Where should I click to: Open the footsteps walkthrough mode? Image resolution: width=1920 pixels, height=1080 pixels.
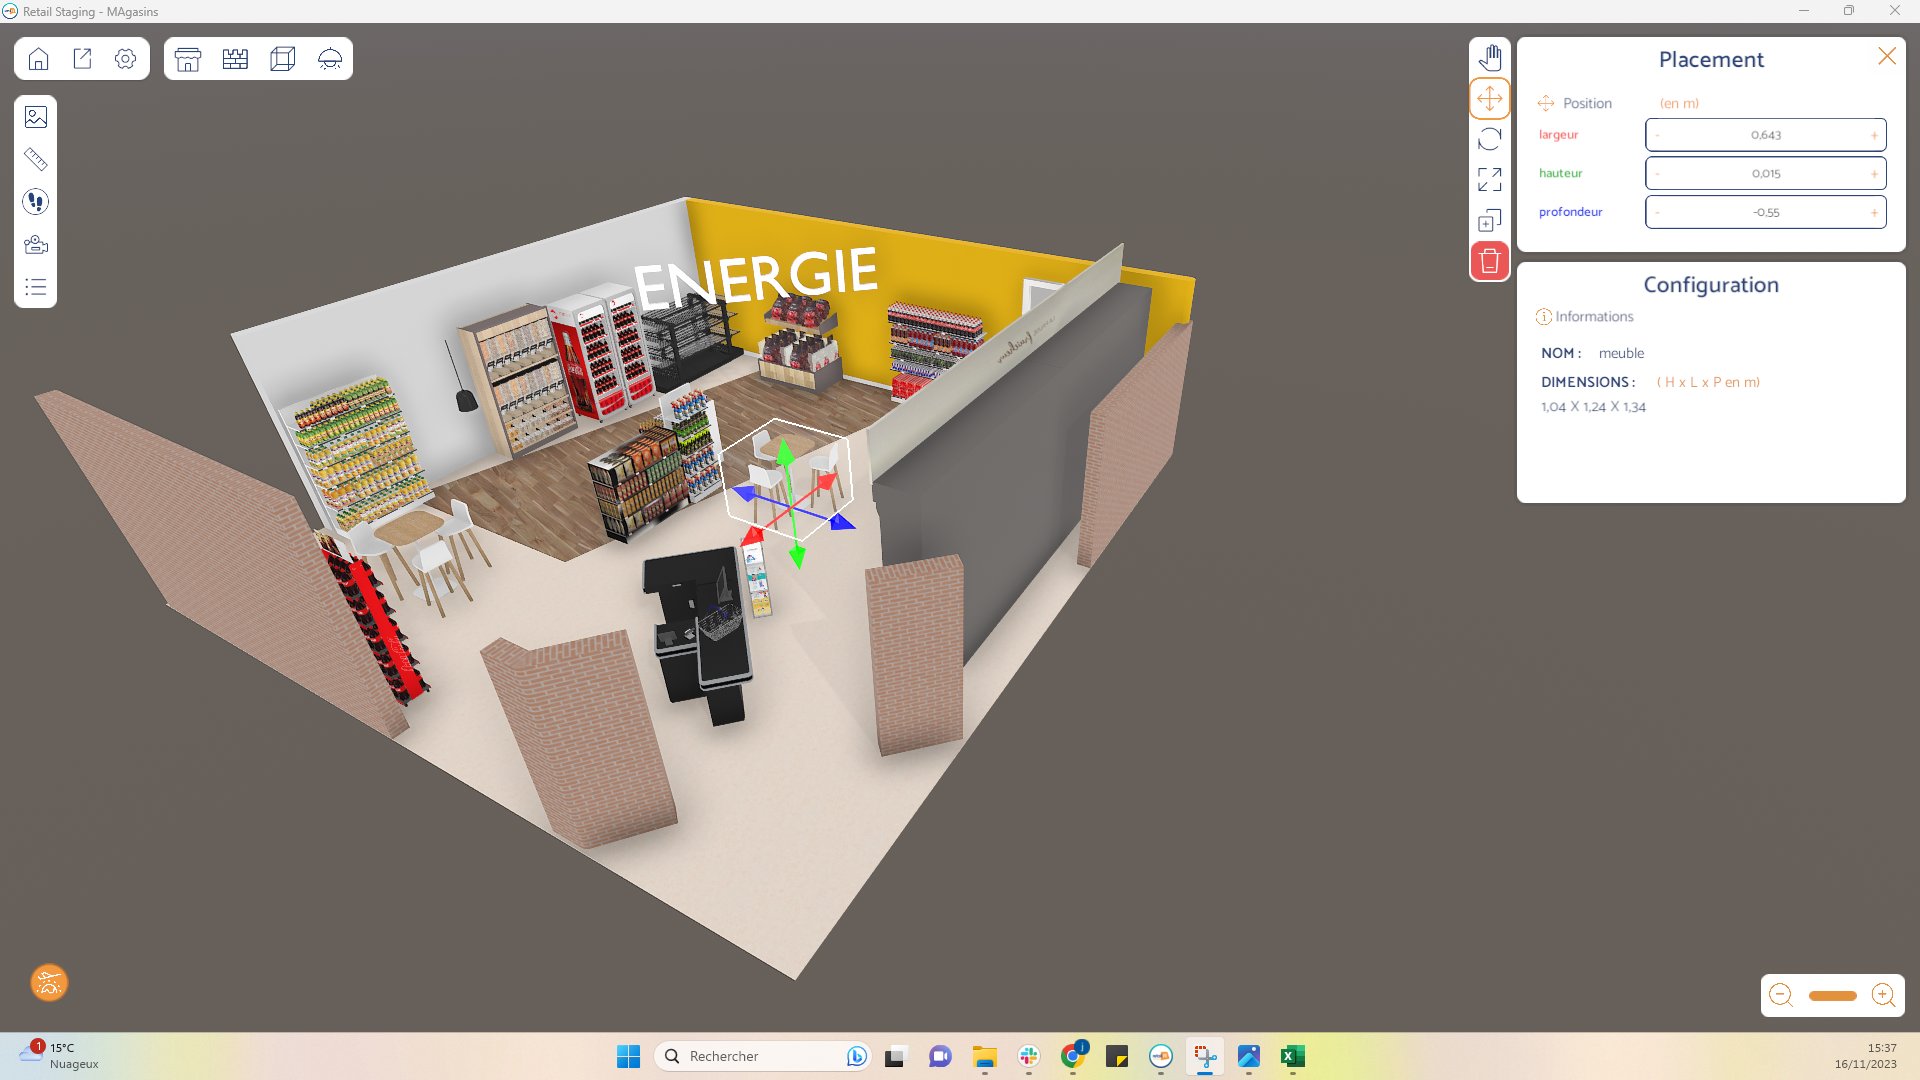tap(35, 202)
